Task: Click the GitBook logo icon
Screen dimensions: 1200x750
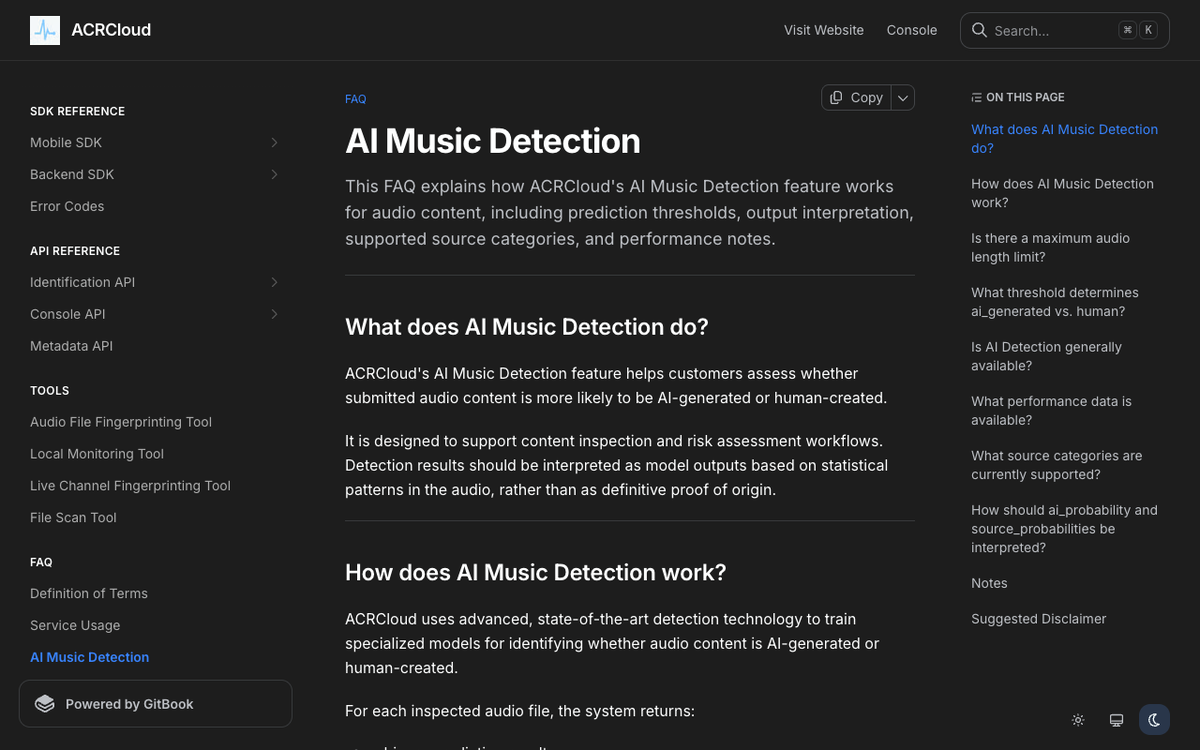Action: coord(44,704)
